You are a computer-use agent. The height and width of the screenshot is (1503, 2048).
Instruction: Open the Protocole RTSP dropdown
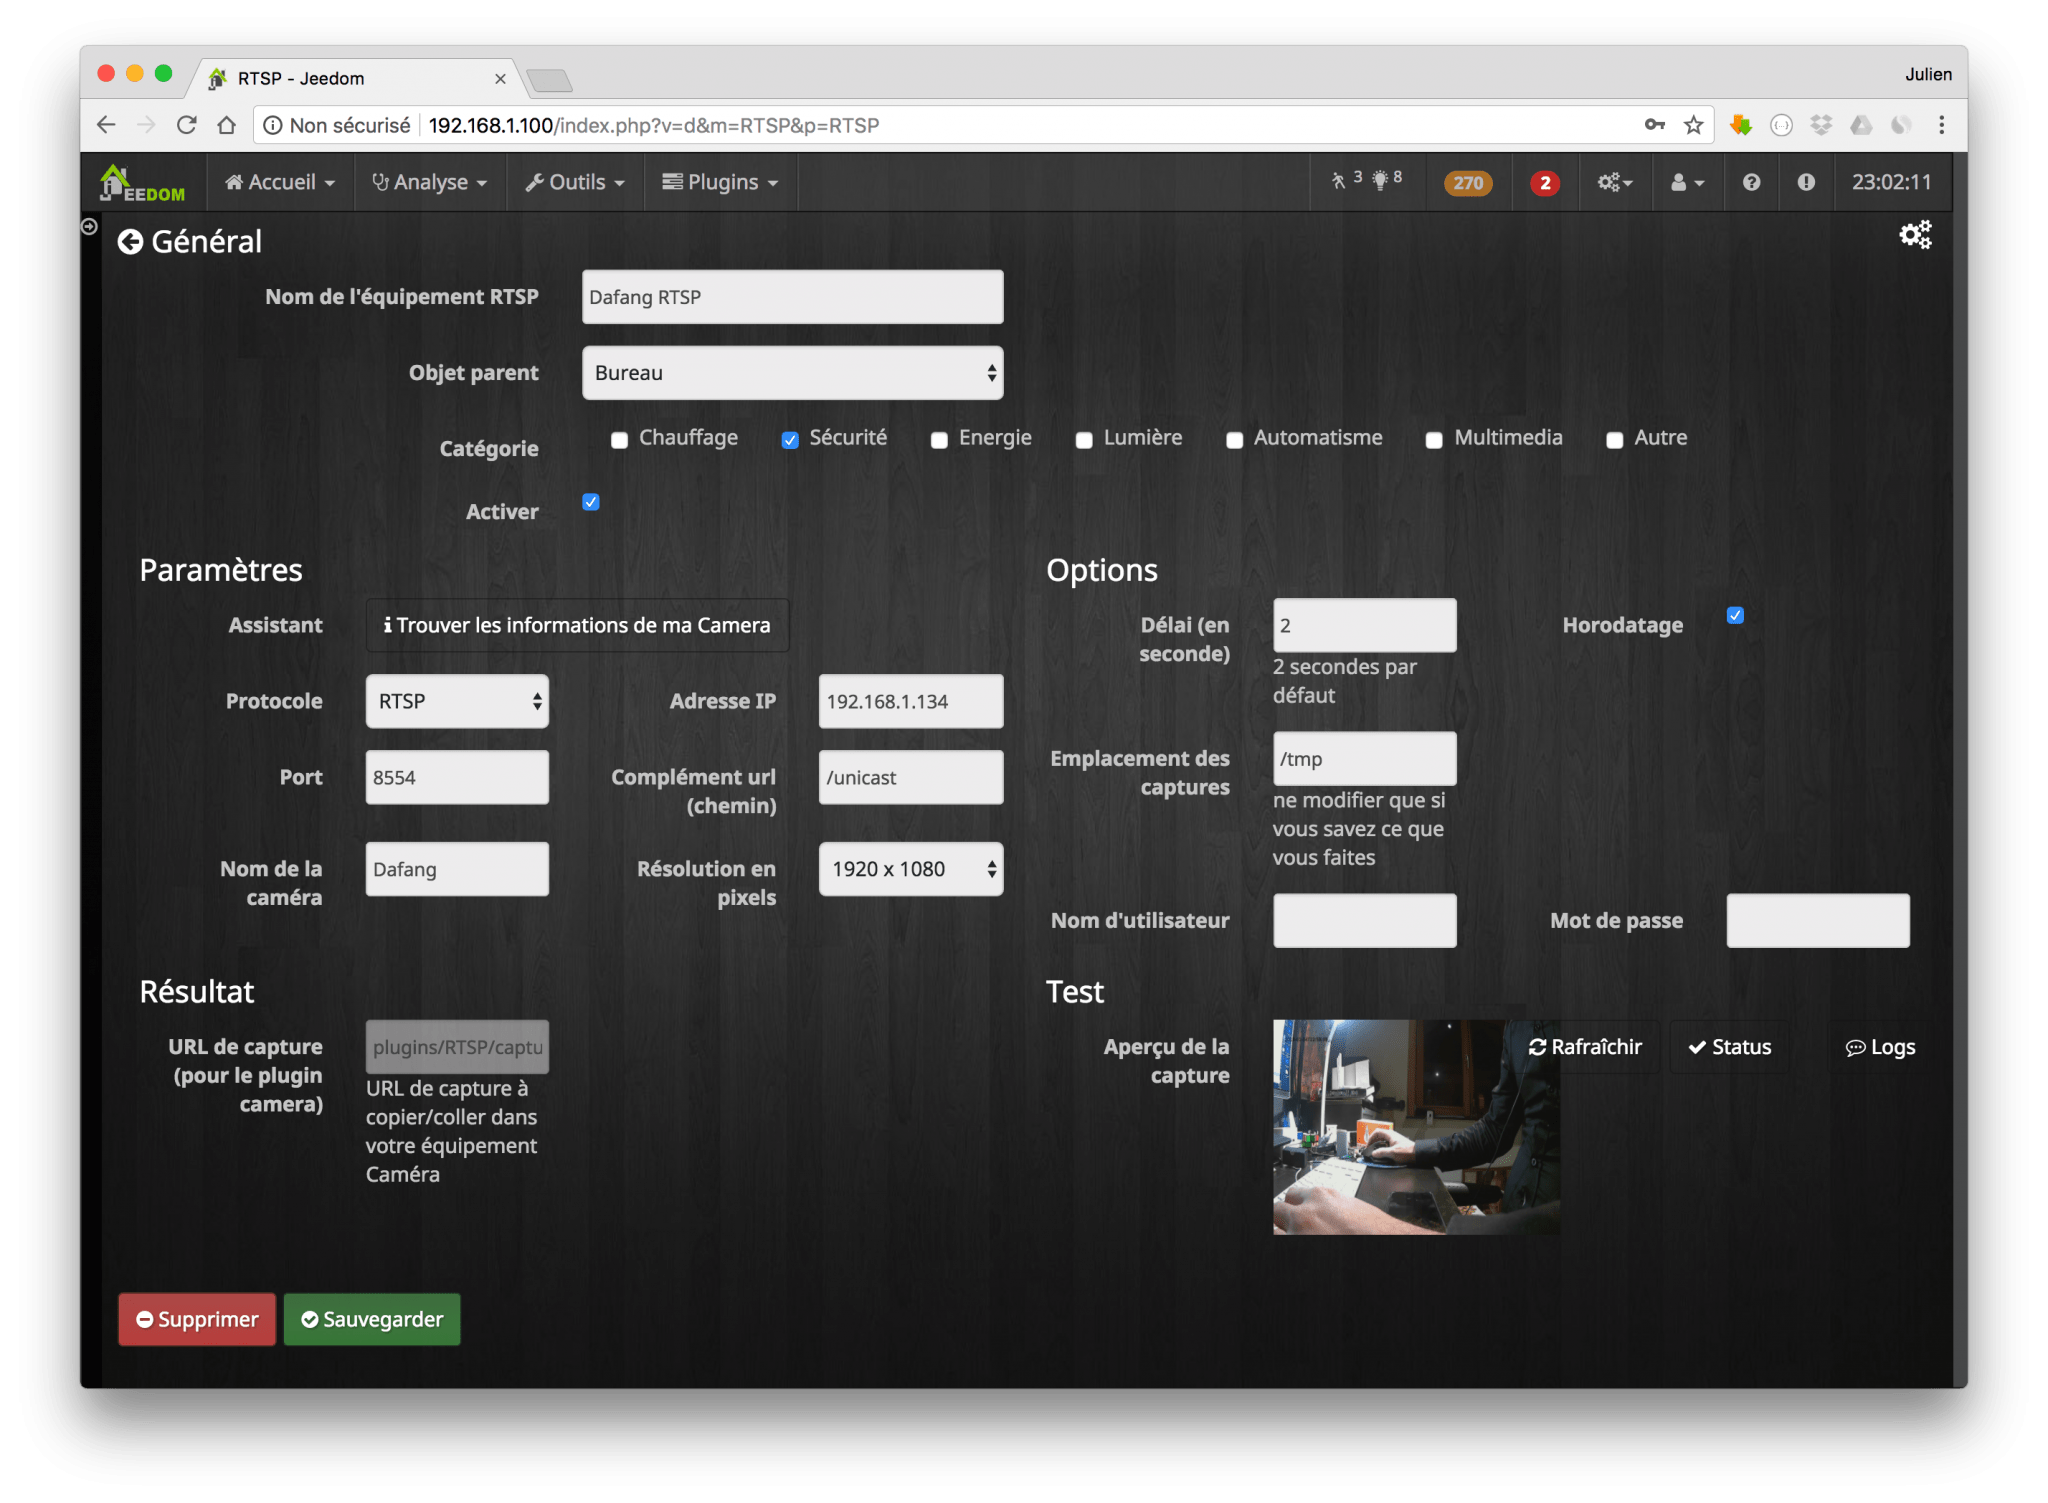point(457,701)
